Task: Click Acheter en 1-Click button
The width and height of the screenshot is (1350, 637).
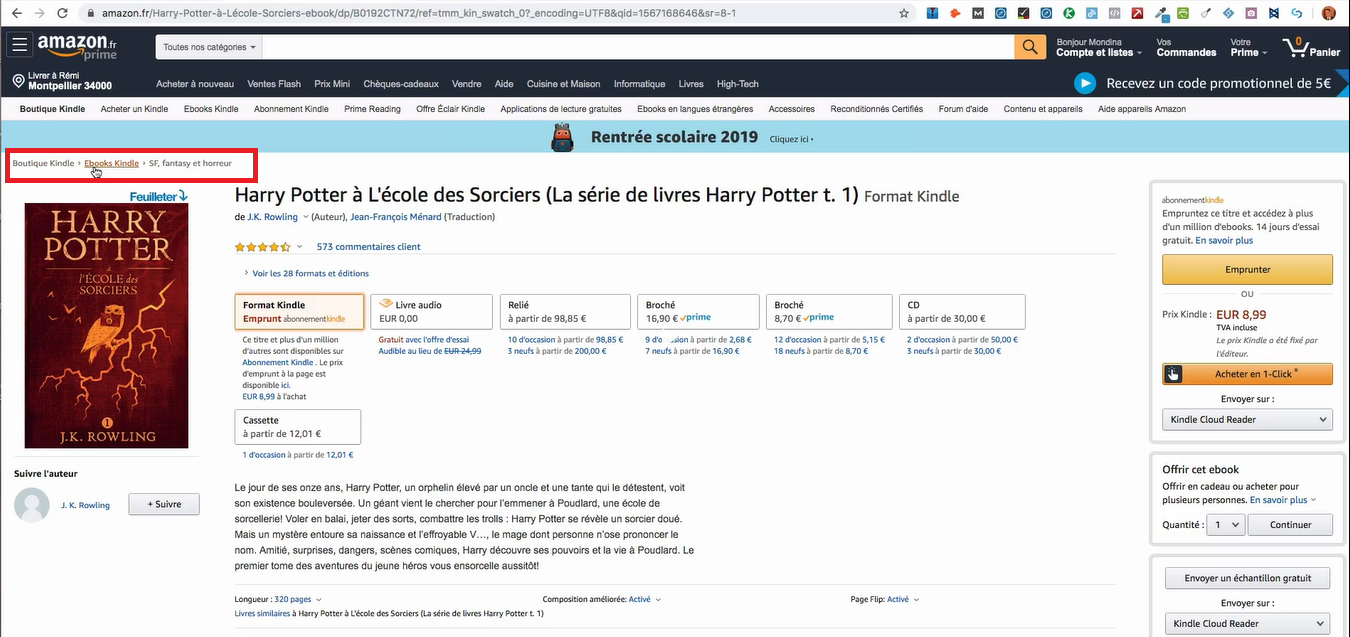Action: click(x=1247, y=374)
